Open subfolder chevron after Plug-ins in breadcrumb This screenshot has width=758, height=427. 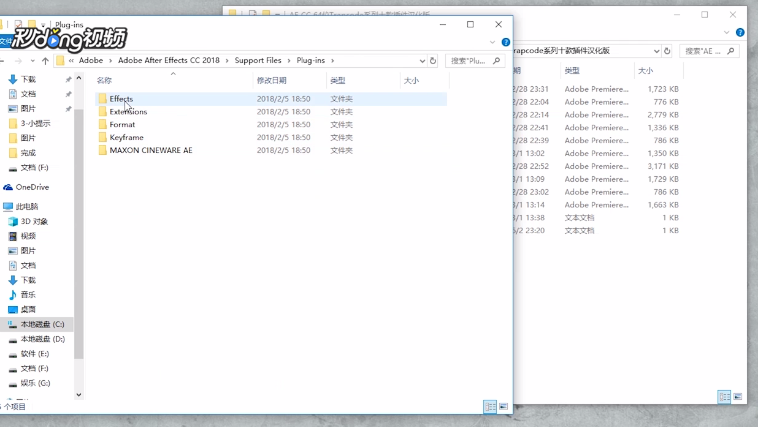[333, 60]
